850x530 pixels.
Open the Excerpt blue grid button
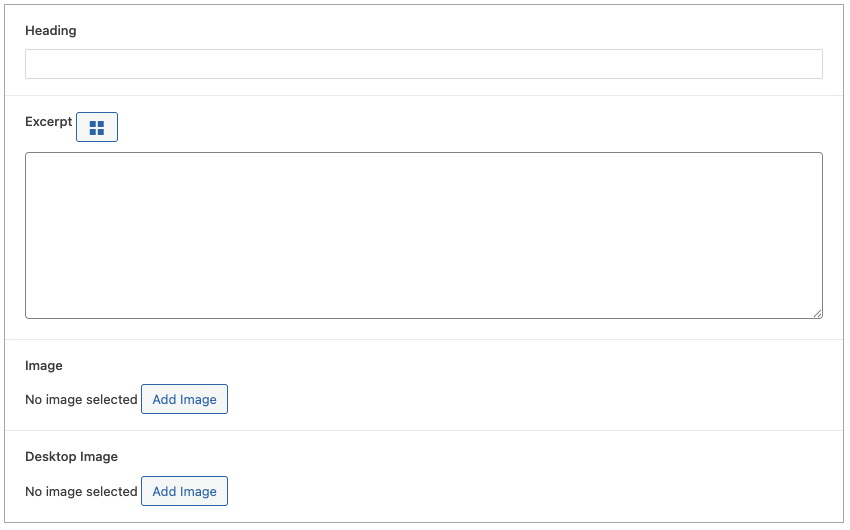(97, 127)
